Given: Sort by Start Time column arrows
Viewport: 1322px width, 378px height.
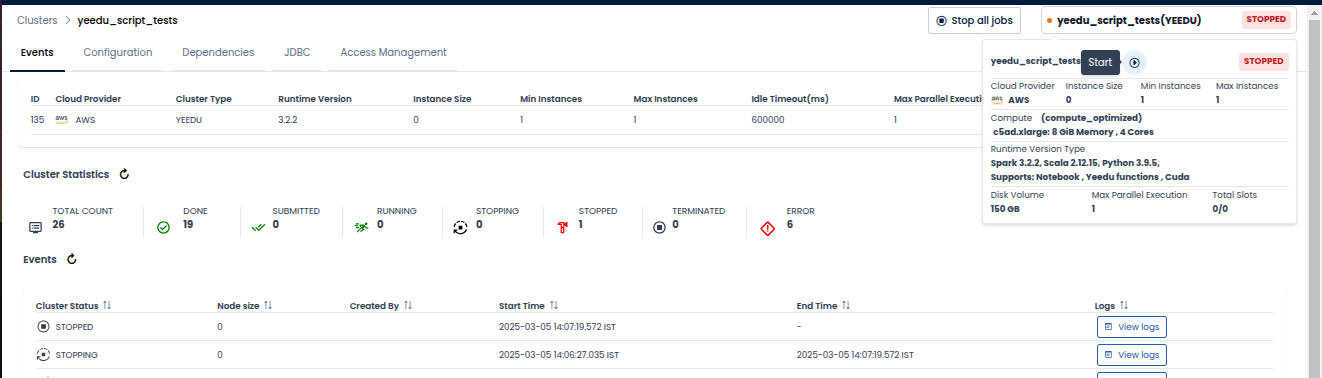Looking at the screenshot, I should pos(554,305).
